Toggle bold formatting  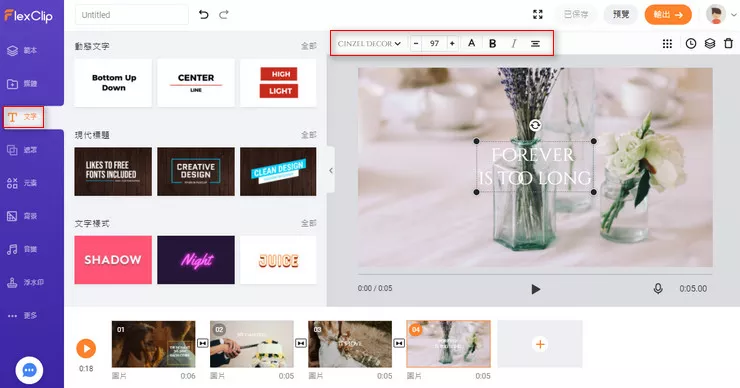(x=492, y=43)
